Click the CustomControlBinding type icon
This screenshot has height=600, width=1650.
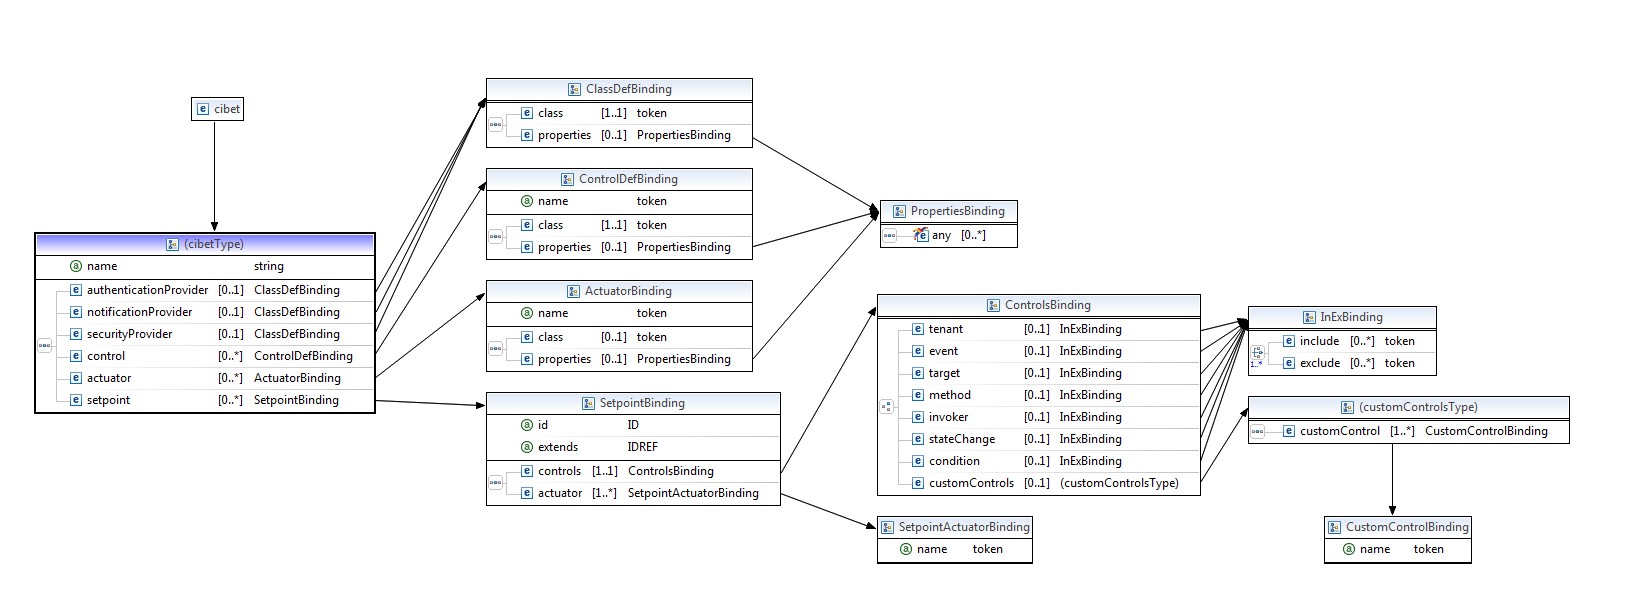1334,527
